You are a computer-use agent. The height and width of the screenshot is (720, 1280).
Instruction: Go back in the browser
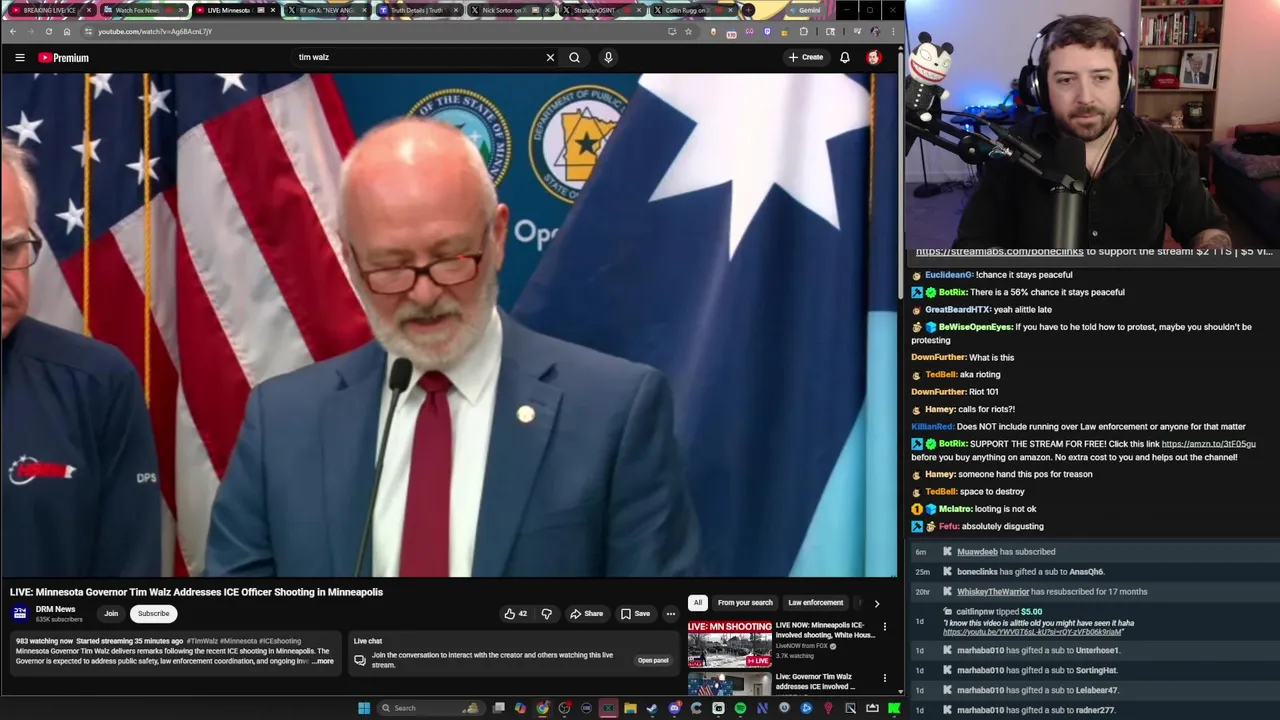(12, 31)
